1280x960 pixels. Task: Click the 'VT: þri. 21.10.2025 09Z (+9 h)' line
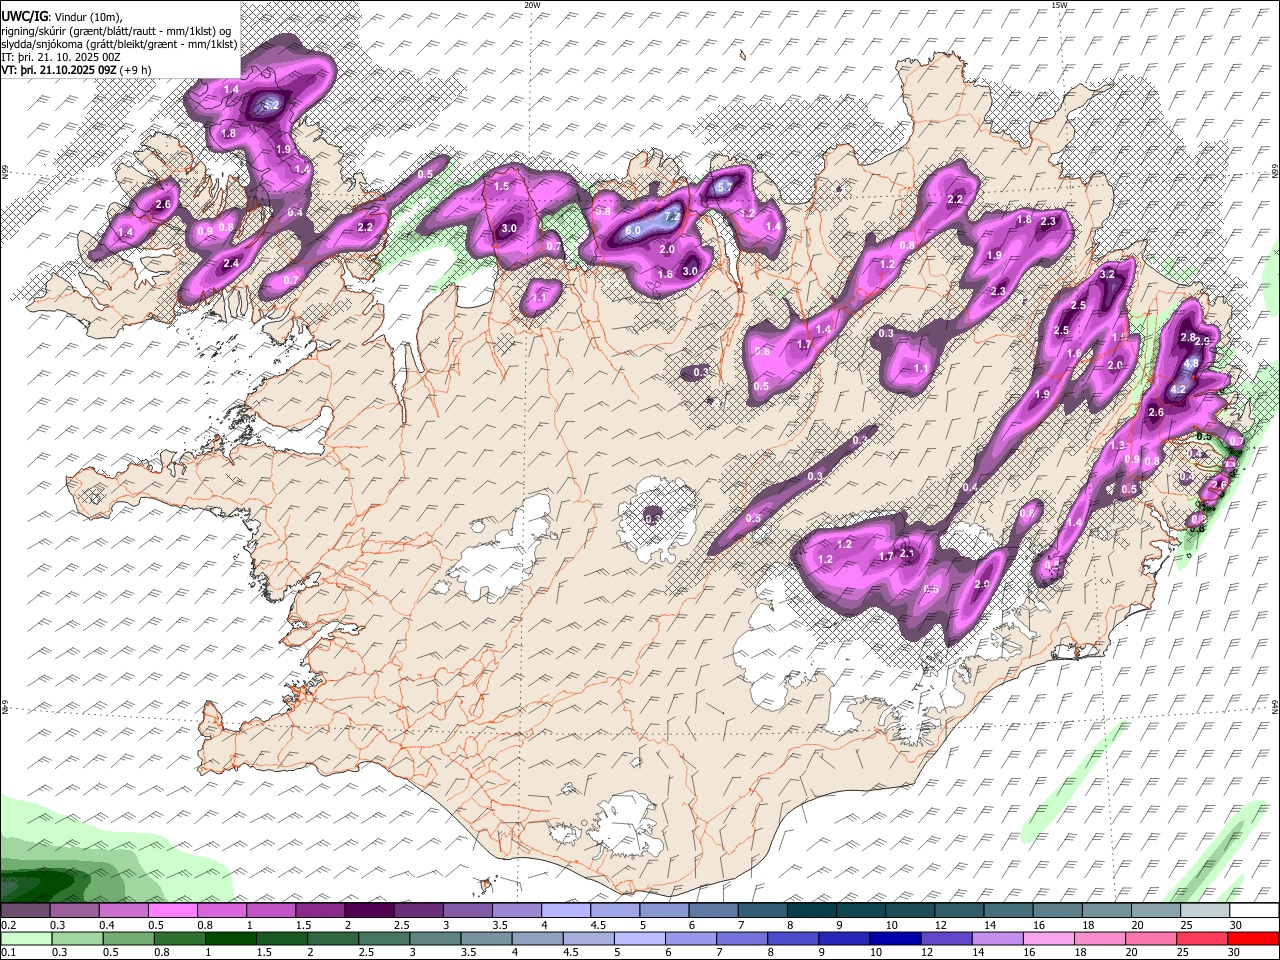pos(77,70)
